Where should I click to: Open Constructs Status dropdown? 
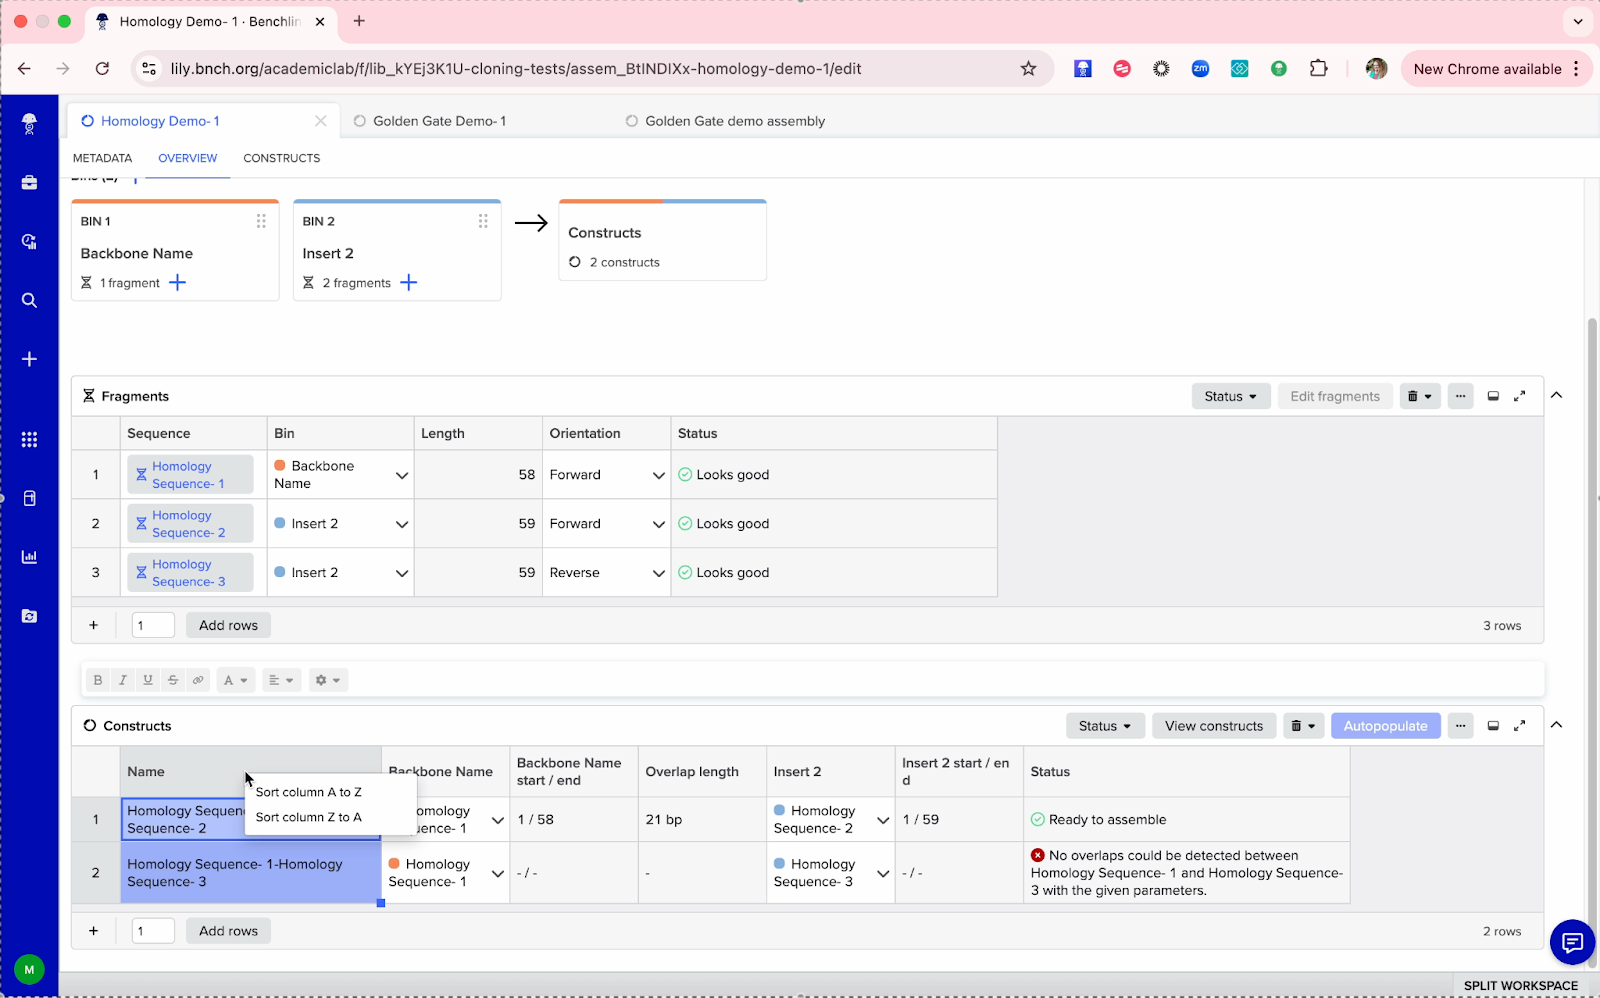click(x=1105, y=726)
